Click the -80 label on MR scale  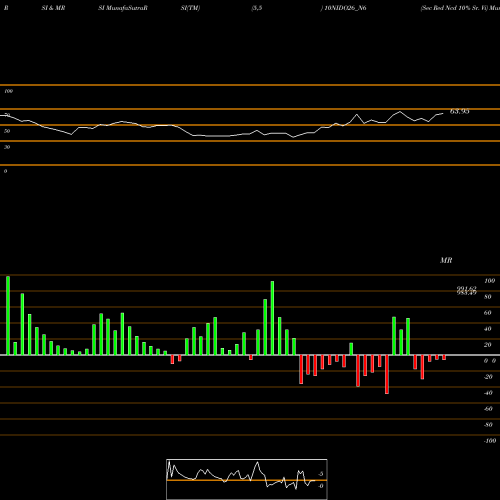pyautogui.click(x=488, y=425)
